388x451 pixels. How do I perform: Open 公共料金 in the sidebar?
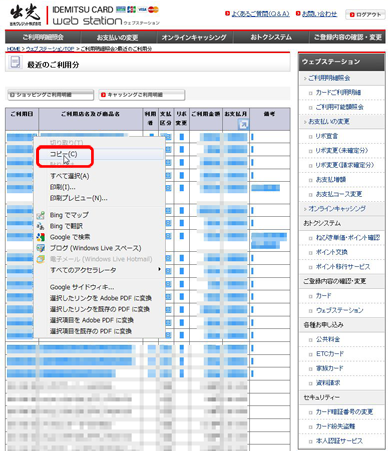pos(328,339)
